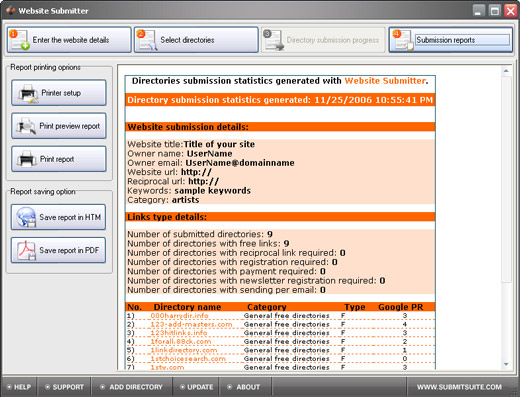Choose ADD DIRECTORY in bottom bar
This screenshot has height=397, width=520.
pos(132,387)
